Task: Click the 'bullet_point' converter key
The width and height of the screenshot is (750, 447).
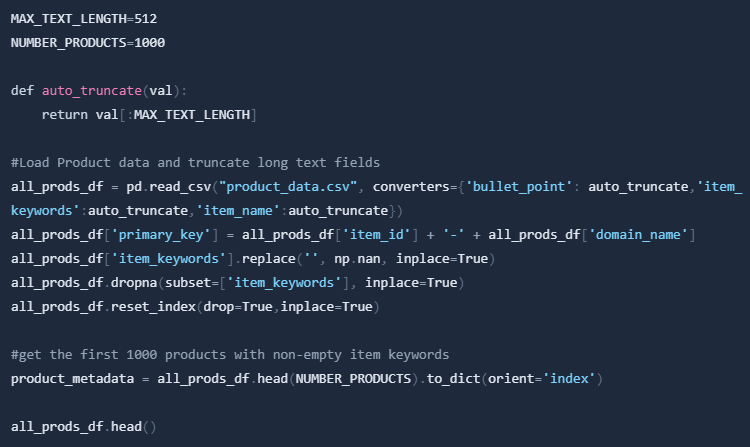Action: pyautogui.click(x=519, y=186)
